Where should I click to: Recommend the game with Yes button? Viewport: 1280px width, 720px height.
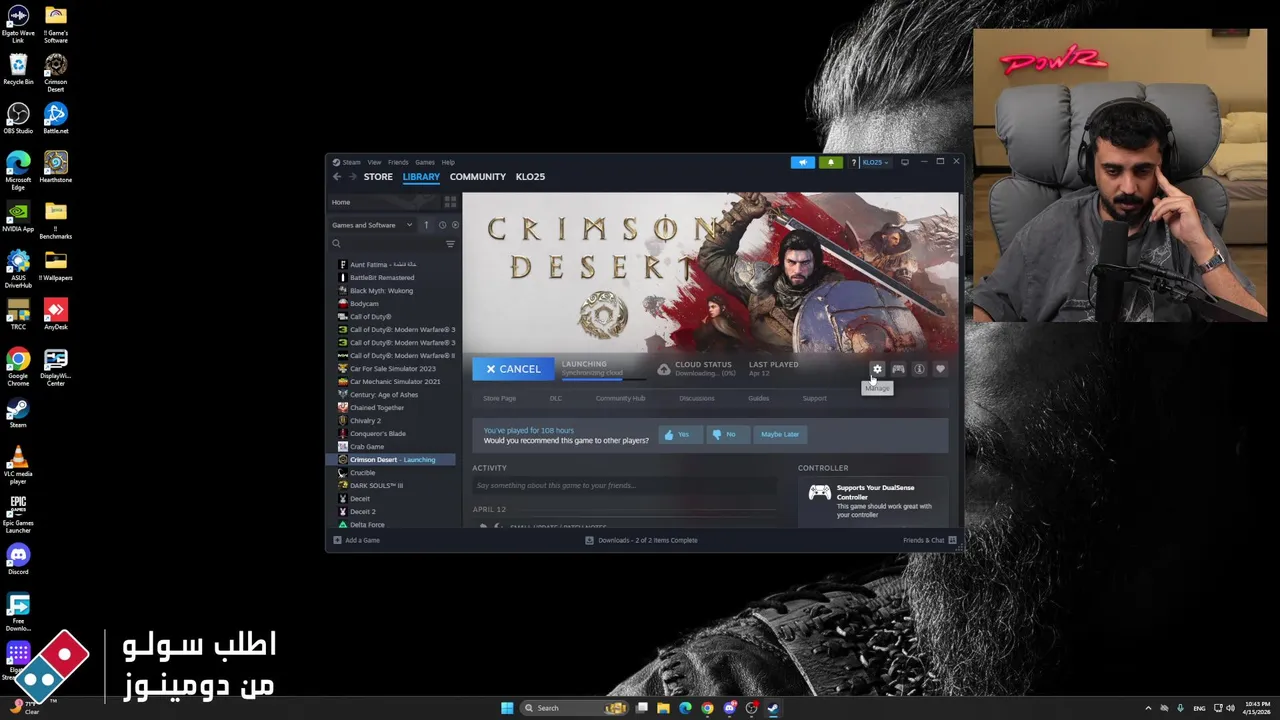coord(680,434)
